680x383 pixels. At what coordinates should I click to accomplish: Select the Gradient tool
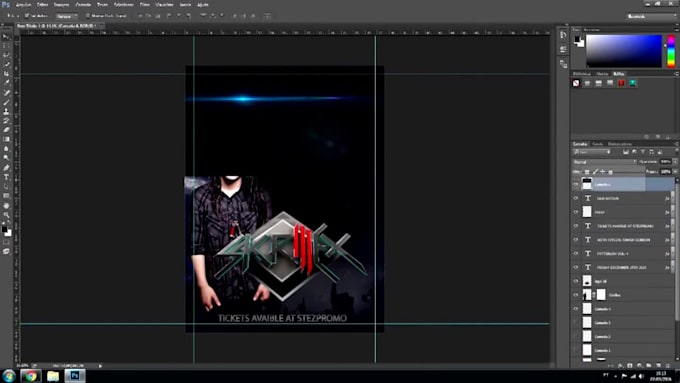6,139
